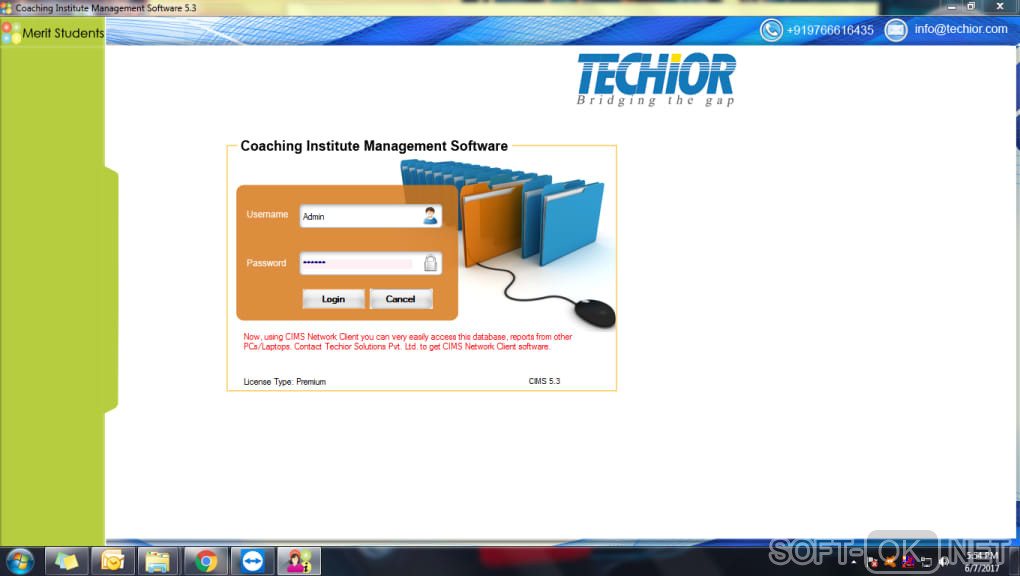Viewport: 1020px width, 576px height.
Task: Minimize the Coaching Institute Management Software window
Action: (951, 7)
